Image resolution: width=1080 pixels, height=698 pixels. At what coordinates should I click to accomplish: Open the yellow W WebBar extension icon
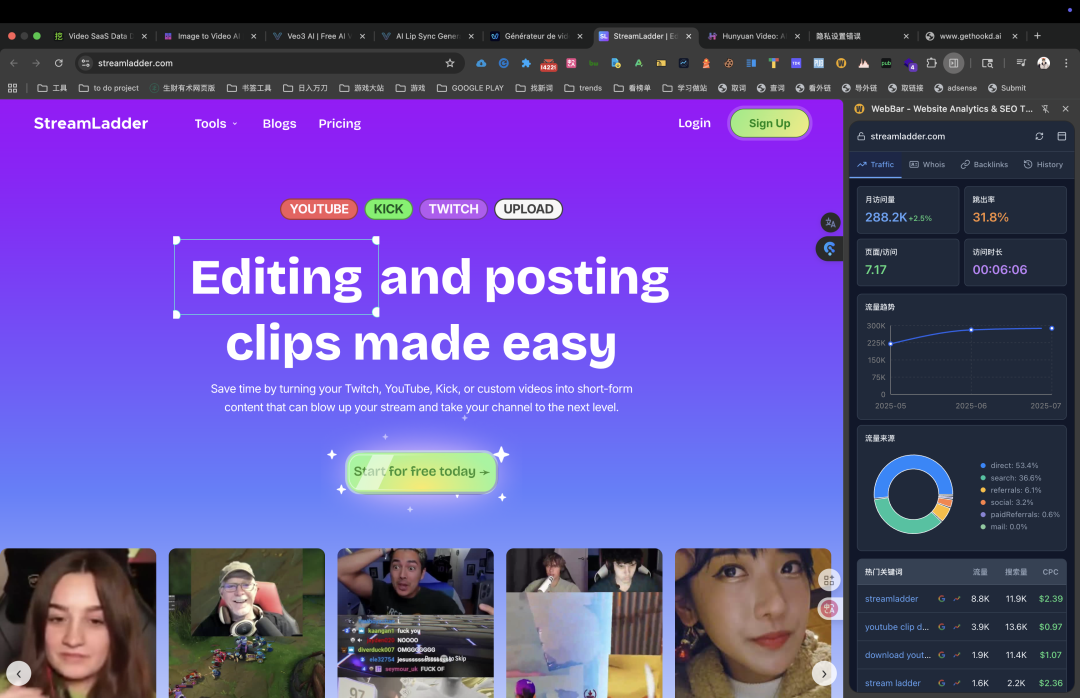(x=841, y=63)
